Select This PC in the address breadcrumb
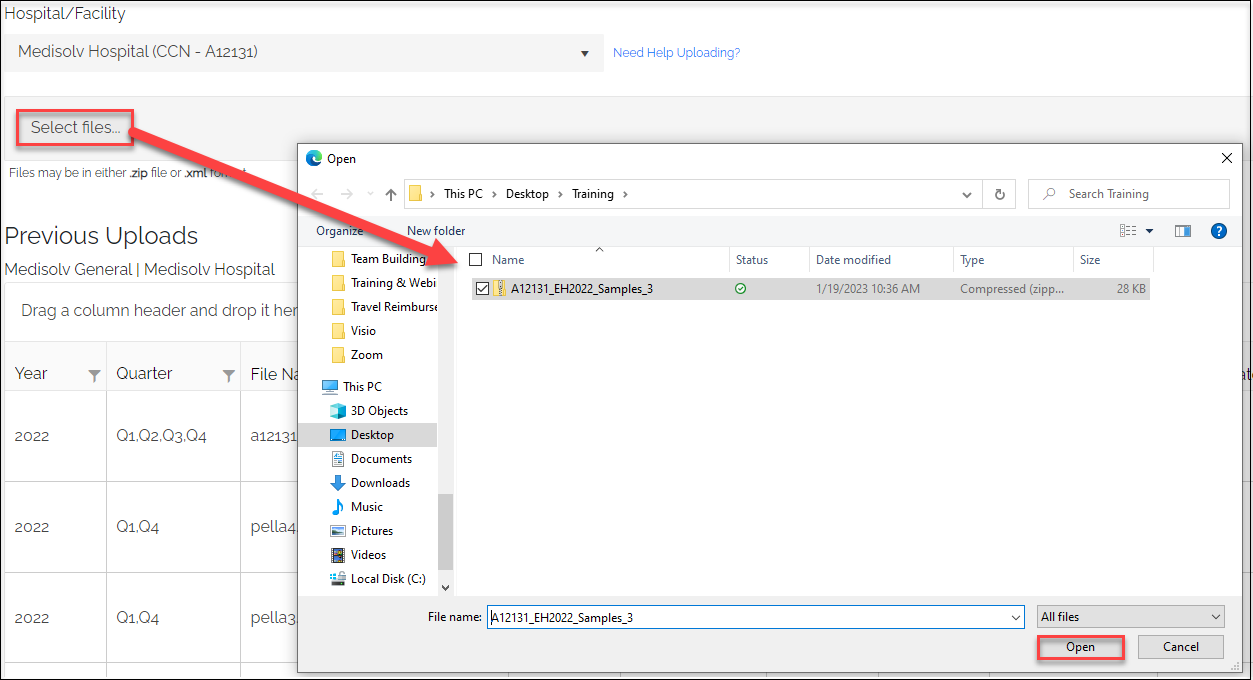Viewport: 1253px width, 680px height. [463, 194]
